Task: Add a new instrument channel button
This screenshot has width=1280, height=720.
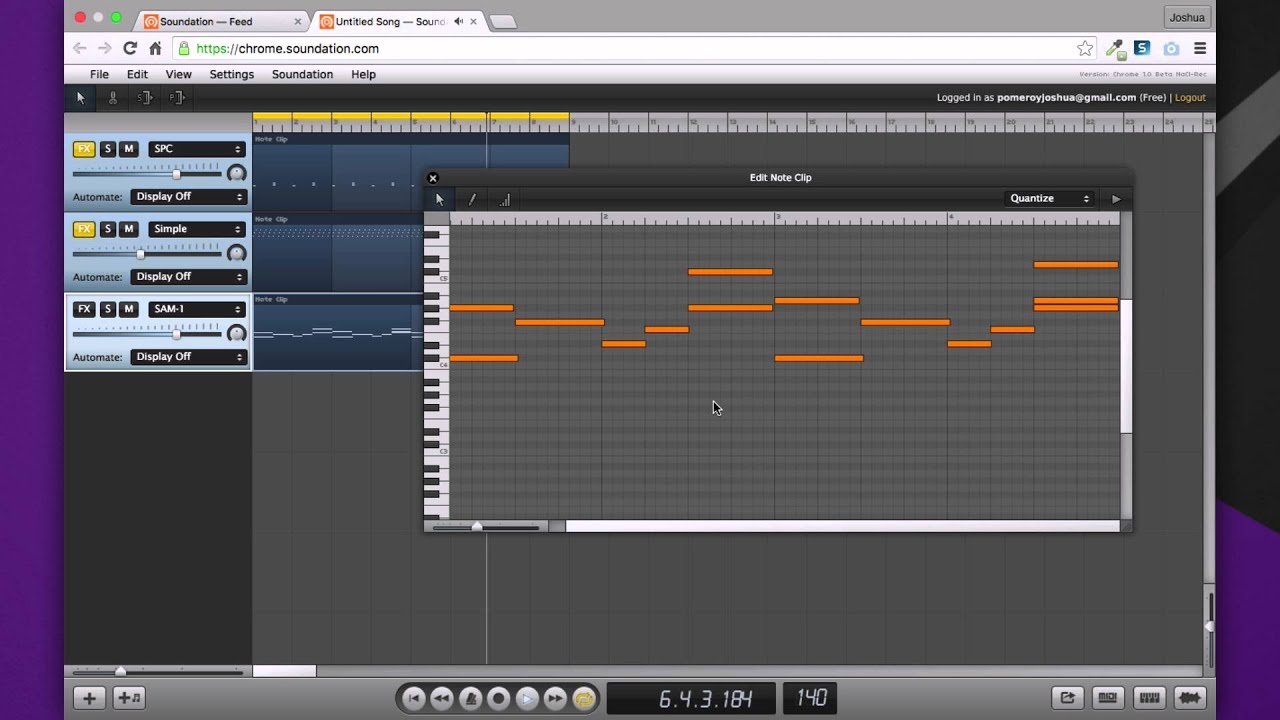Action: click(129, 698)
